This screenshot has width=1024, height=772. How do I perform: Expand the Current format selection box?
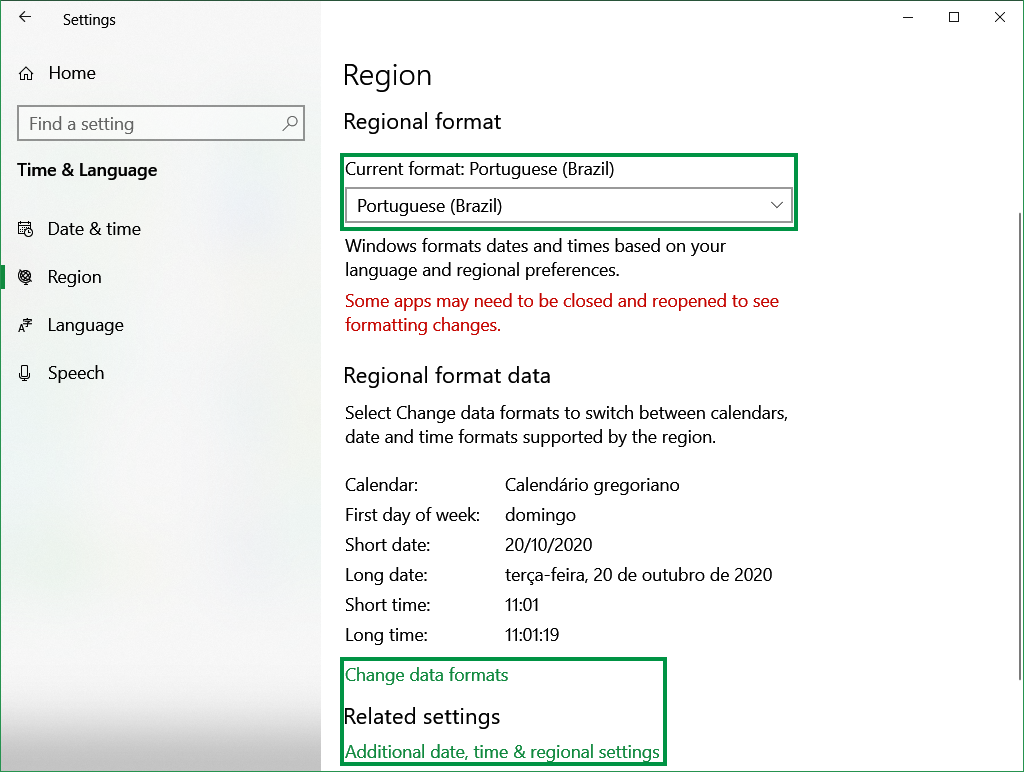pos(568,205)
